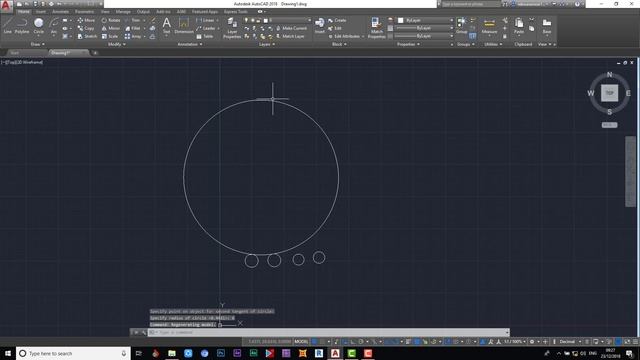Switch to the Drawing1 file tab
The width and height of the screenshot is (640, 360).
67,53
